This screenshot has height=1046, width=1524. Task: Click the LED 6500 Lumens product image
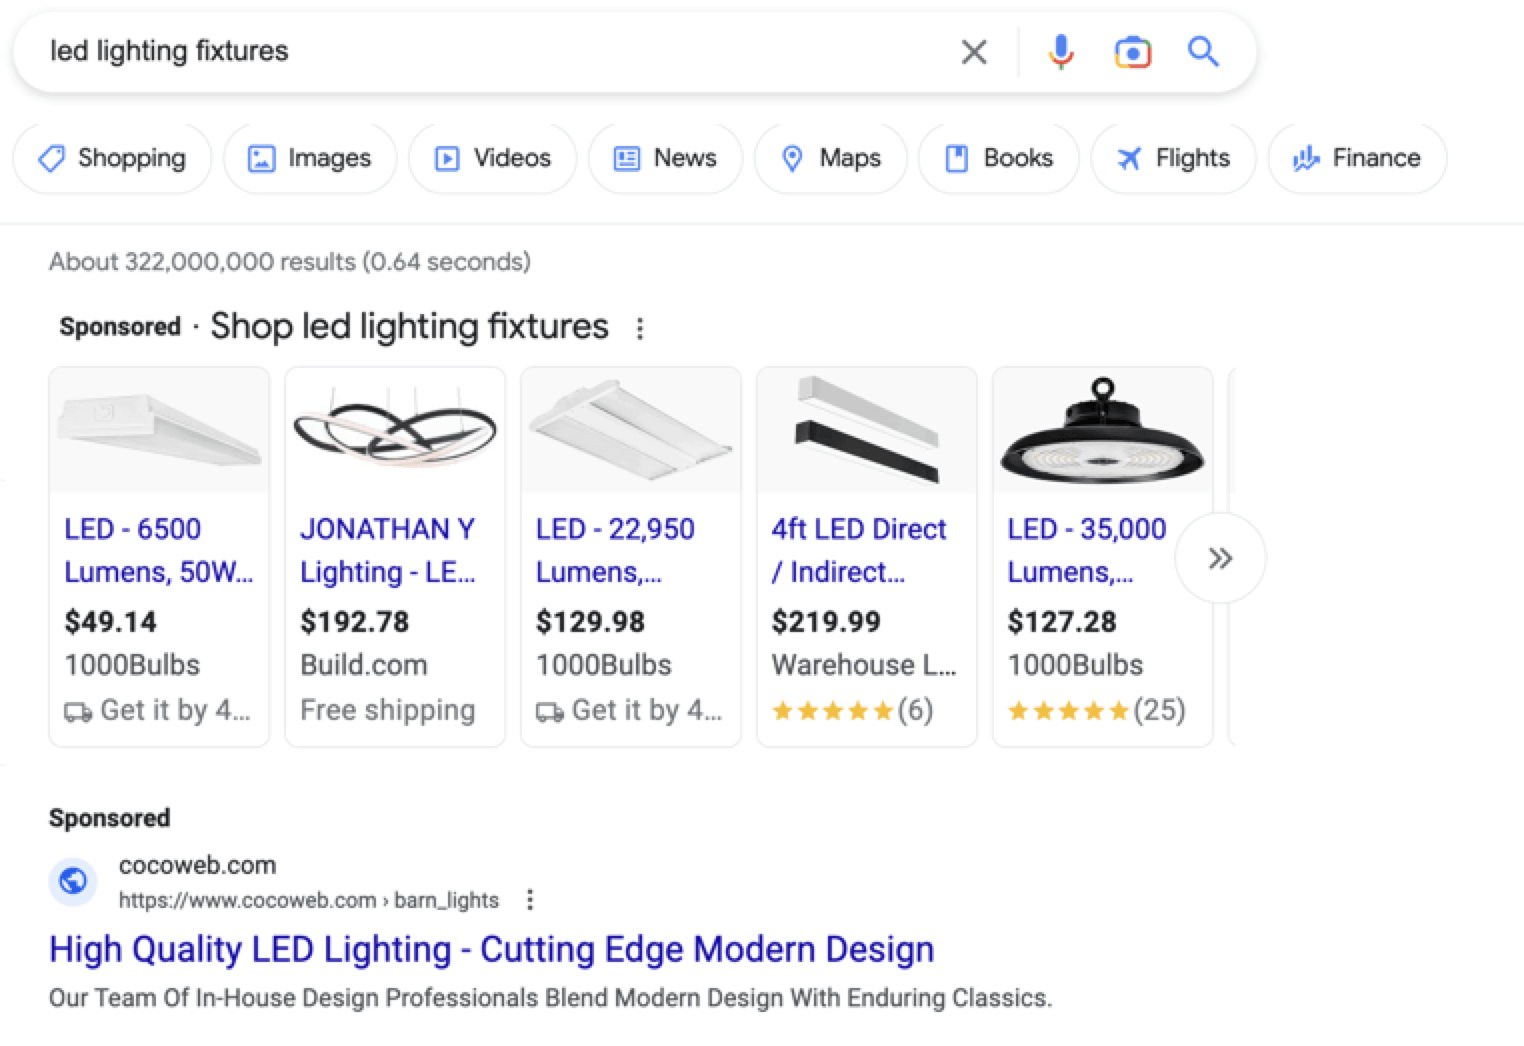159,431
